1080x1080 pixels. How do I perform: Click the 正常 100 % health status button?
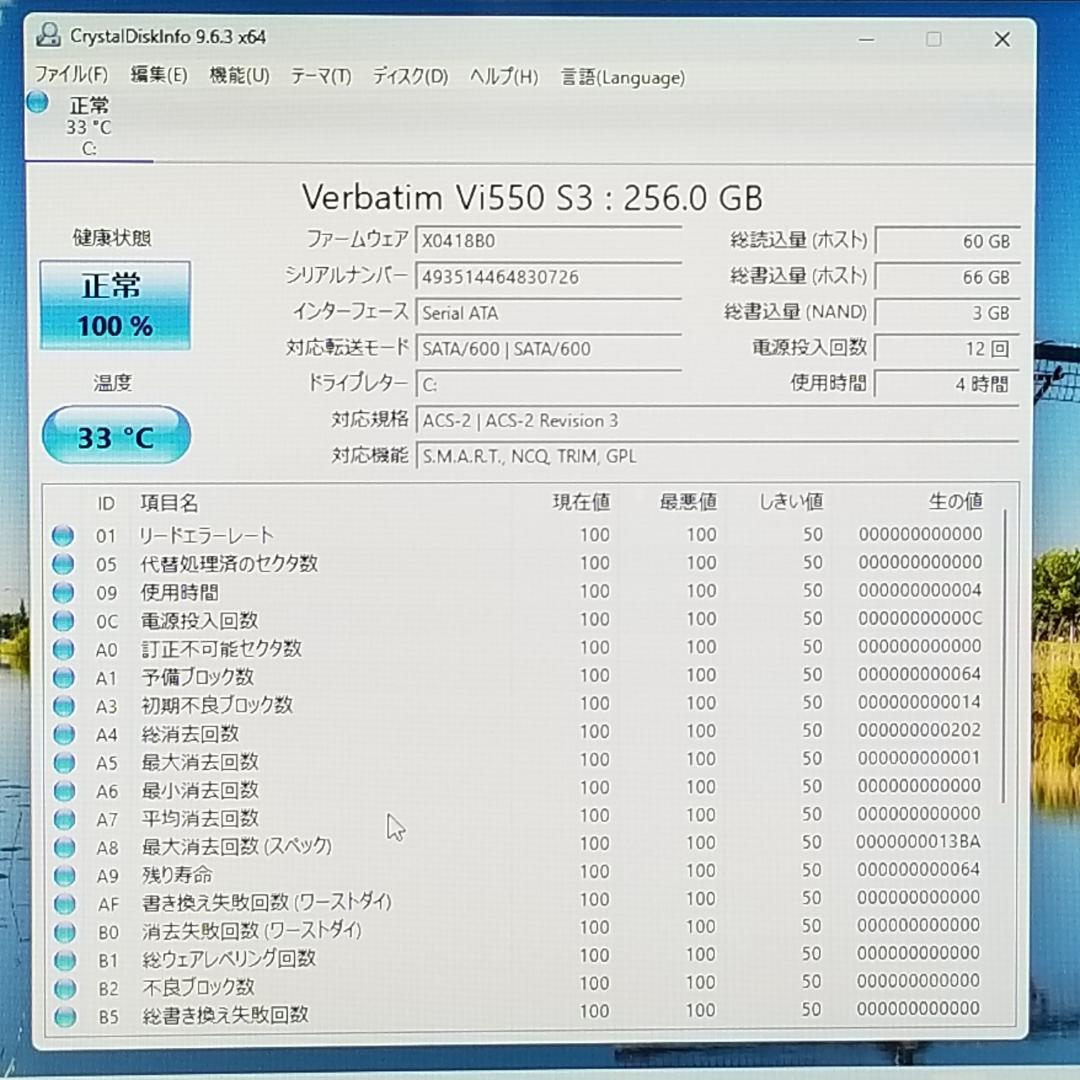click(x=115, y=304)
